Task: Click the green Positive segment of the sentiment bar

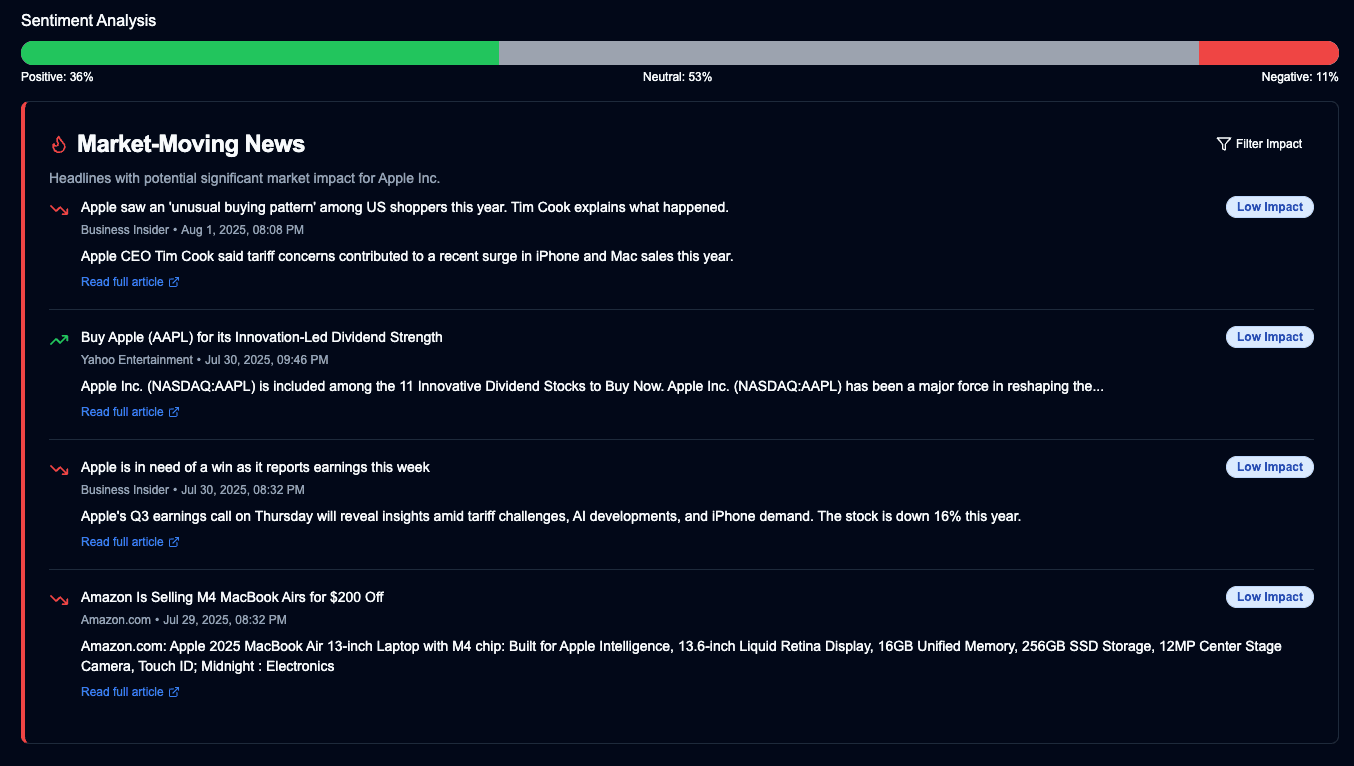Action: coord(260,52)
